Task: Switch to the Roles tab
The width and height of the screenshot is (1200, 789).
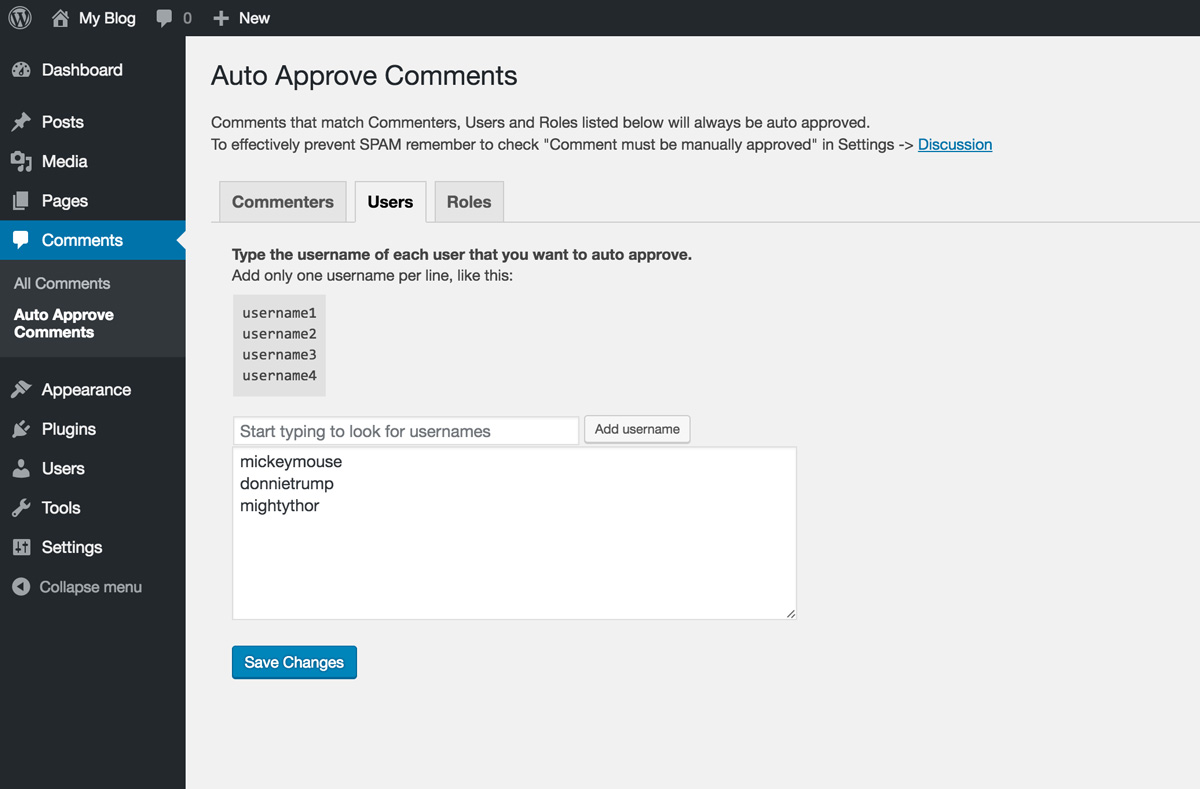Action: (469, 202)
